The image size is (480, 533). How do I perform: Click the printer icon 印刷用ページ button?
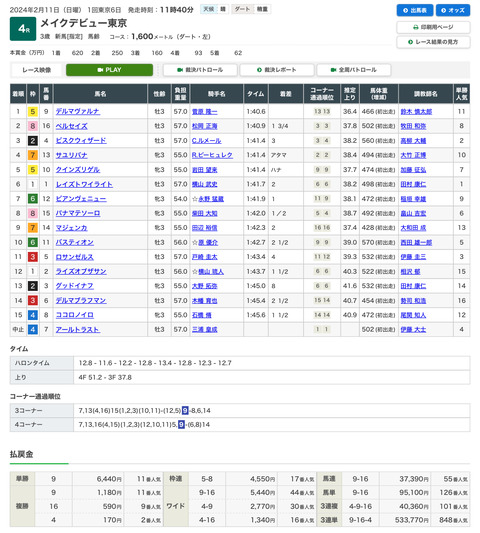coord(433,27)
